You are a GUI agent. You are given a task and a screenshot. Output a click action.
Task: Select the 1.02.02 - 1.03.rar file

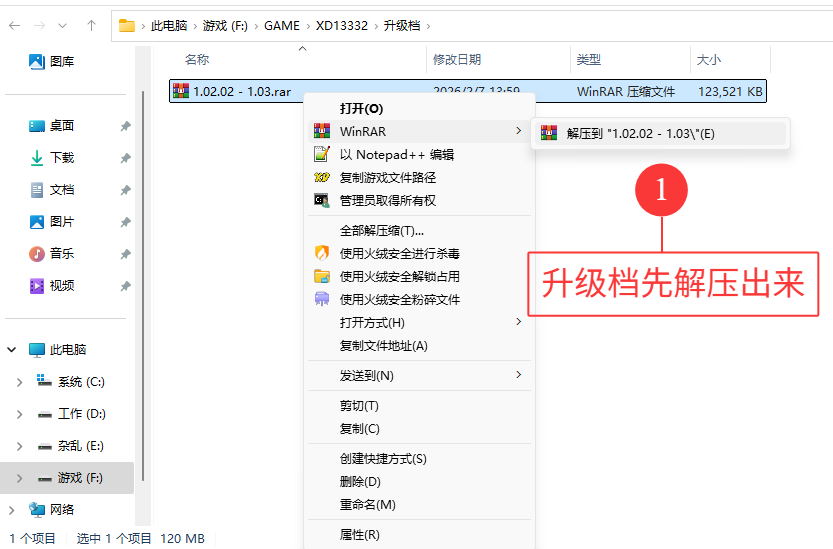click(241, 91)
